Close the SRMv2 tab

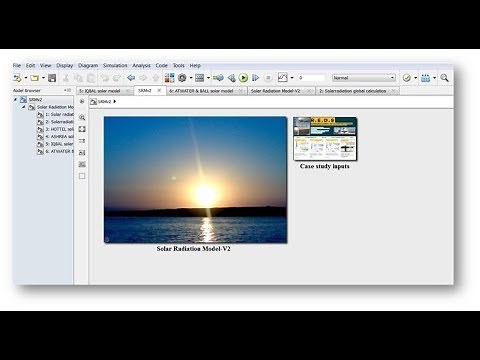click(x=159, y=90)
